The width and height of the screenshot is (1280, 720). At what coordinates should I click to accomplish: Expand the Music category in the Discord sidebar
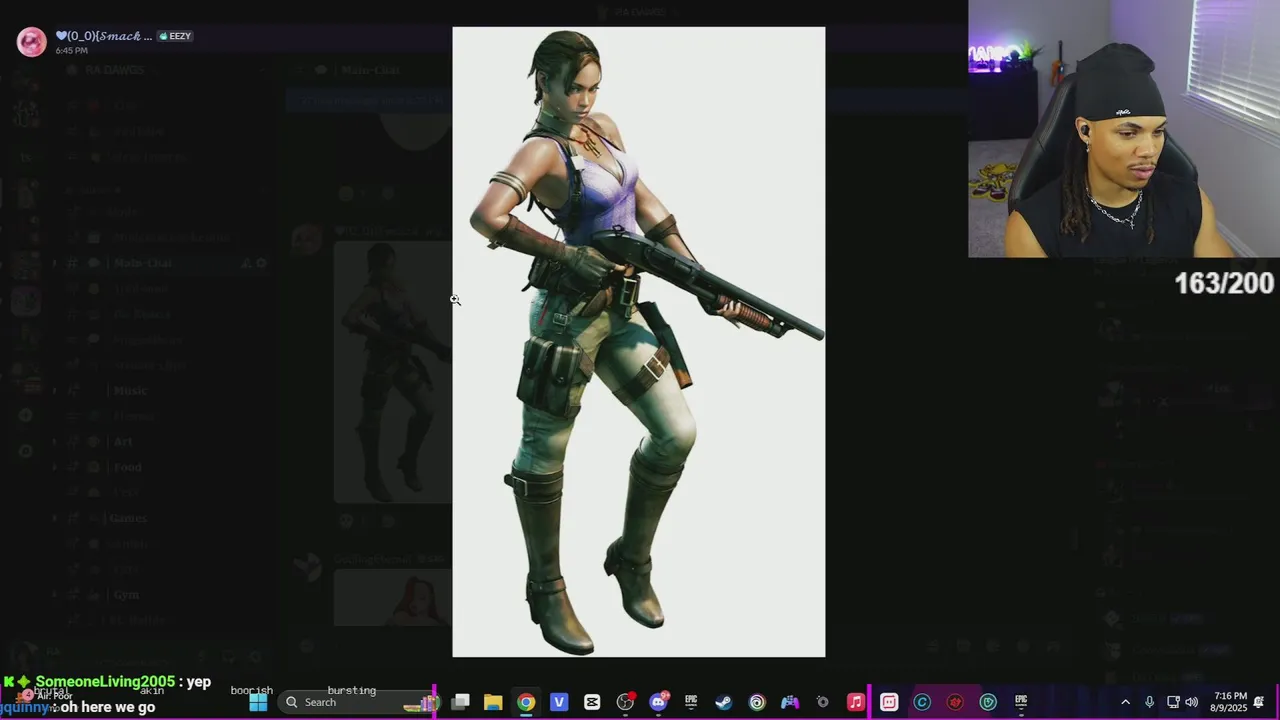click(x=130, y=391)
